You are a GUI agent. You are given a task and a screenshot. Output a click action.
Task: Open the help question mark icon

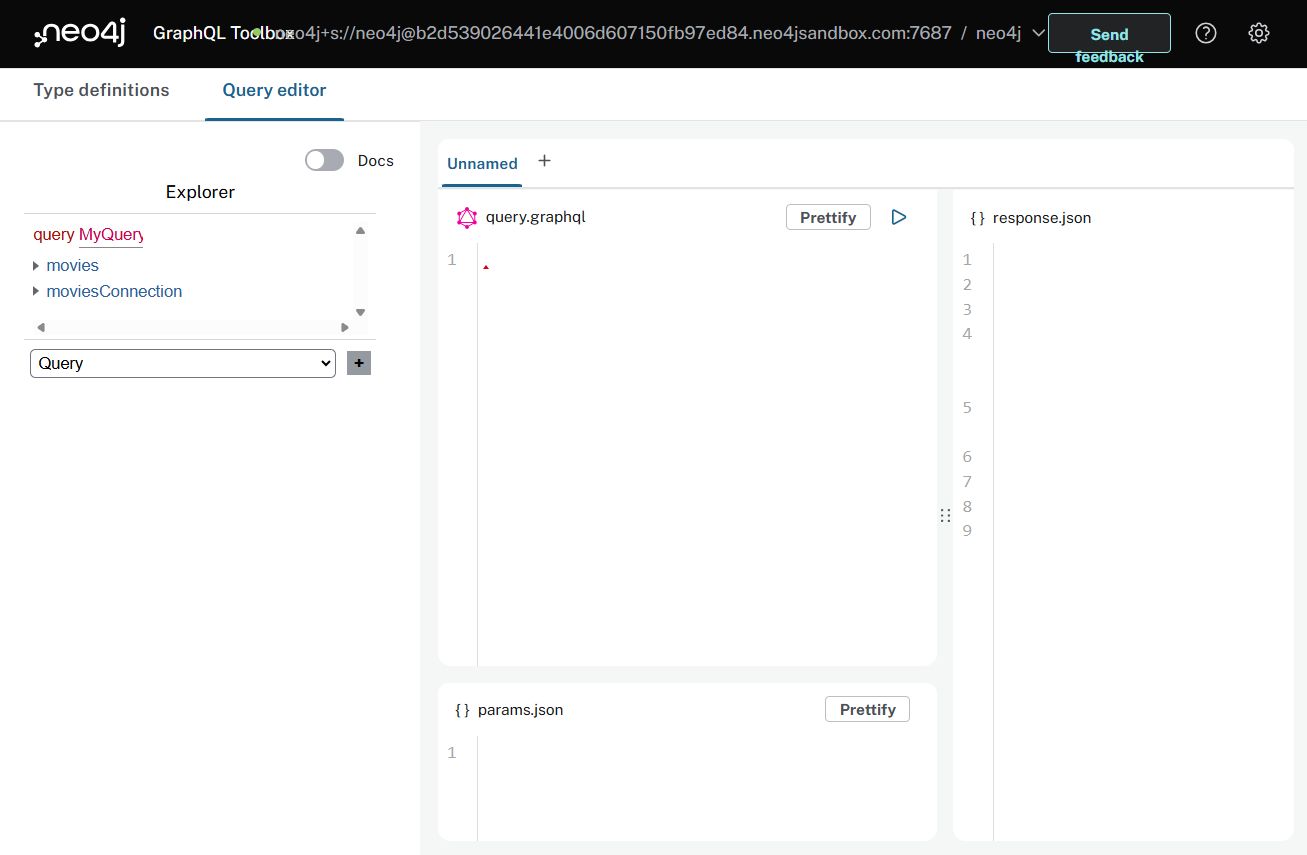click(1206, 33)
